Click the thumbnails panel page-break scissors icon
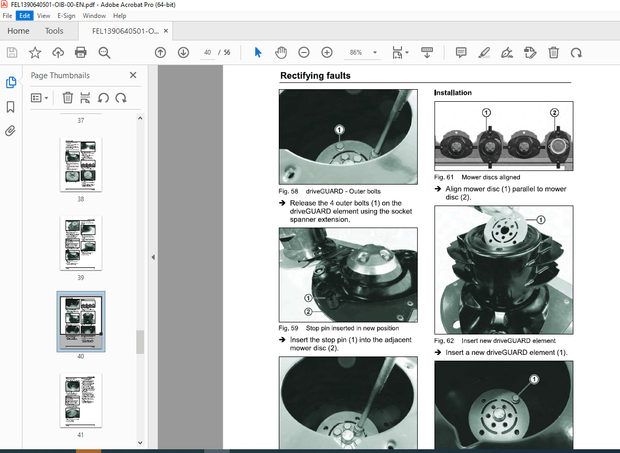 (85, 98)
